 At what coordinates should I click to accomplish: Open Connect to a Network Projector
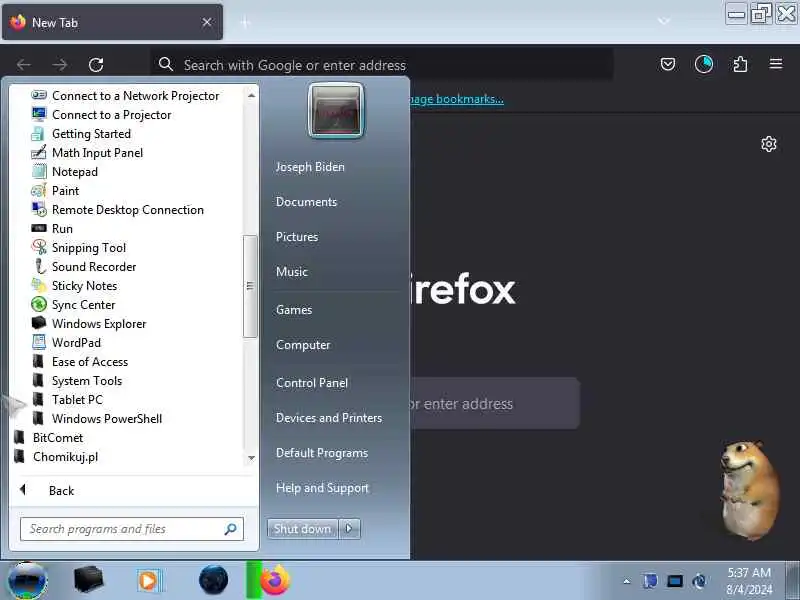126,95
